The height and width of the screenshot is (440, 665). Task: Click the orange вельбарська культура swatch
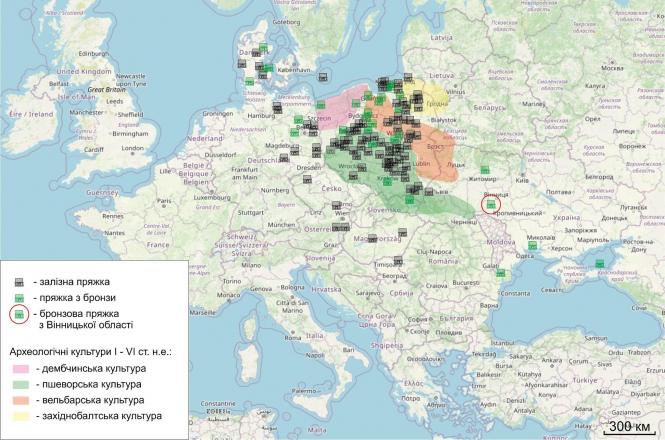(21, 400)
